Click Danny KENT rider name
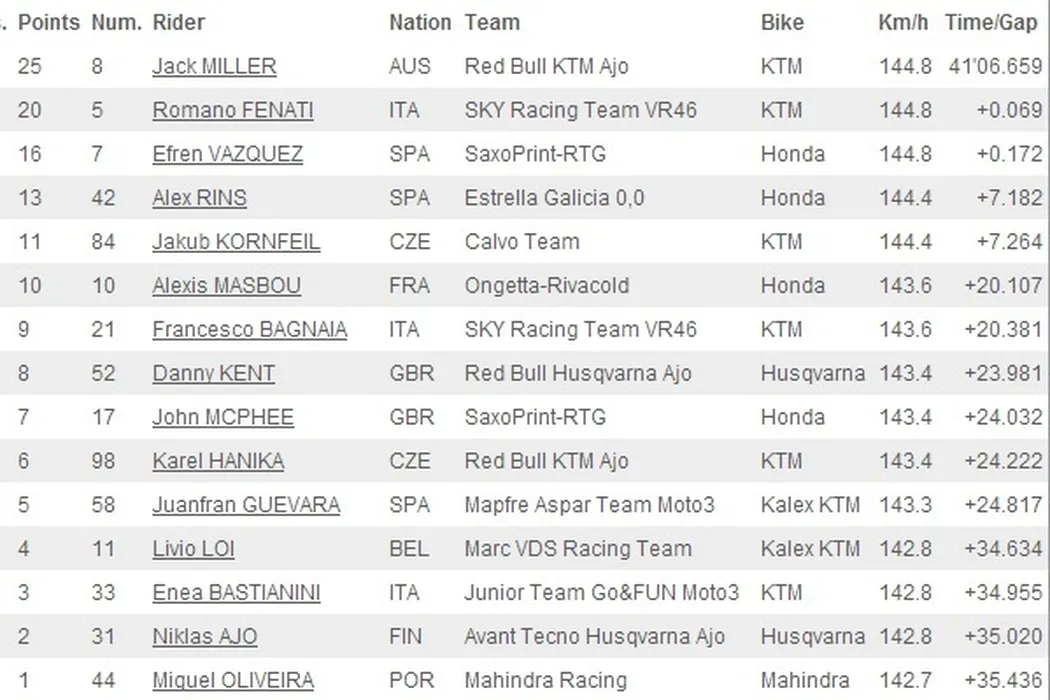The height and width of the screenshot is (700, 1050). pyautogui.click(x=213, y=374)
